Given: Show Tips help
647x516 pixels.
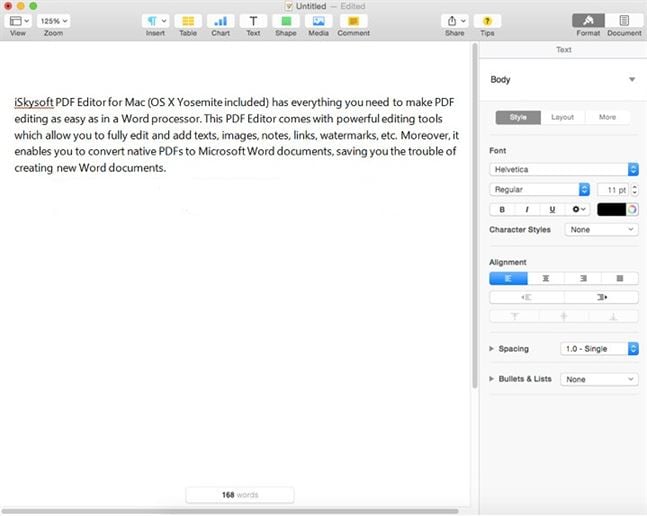Looking at the screenshot, I should click(x=487, y=21).
